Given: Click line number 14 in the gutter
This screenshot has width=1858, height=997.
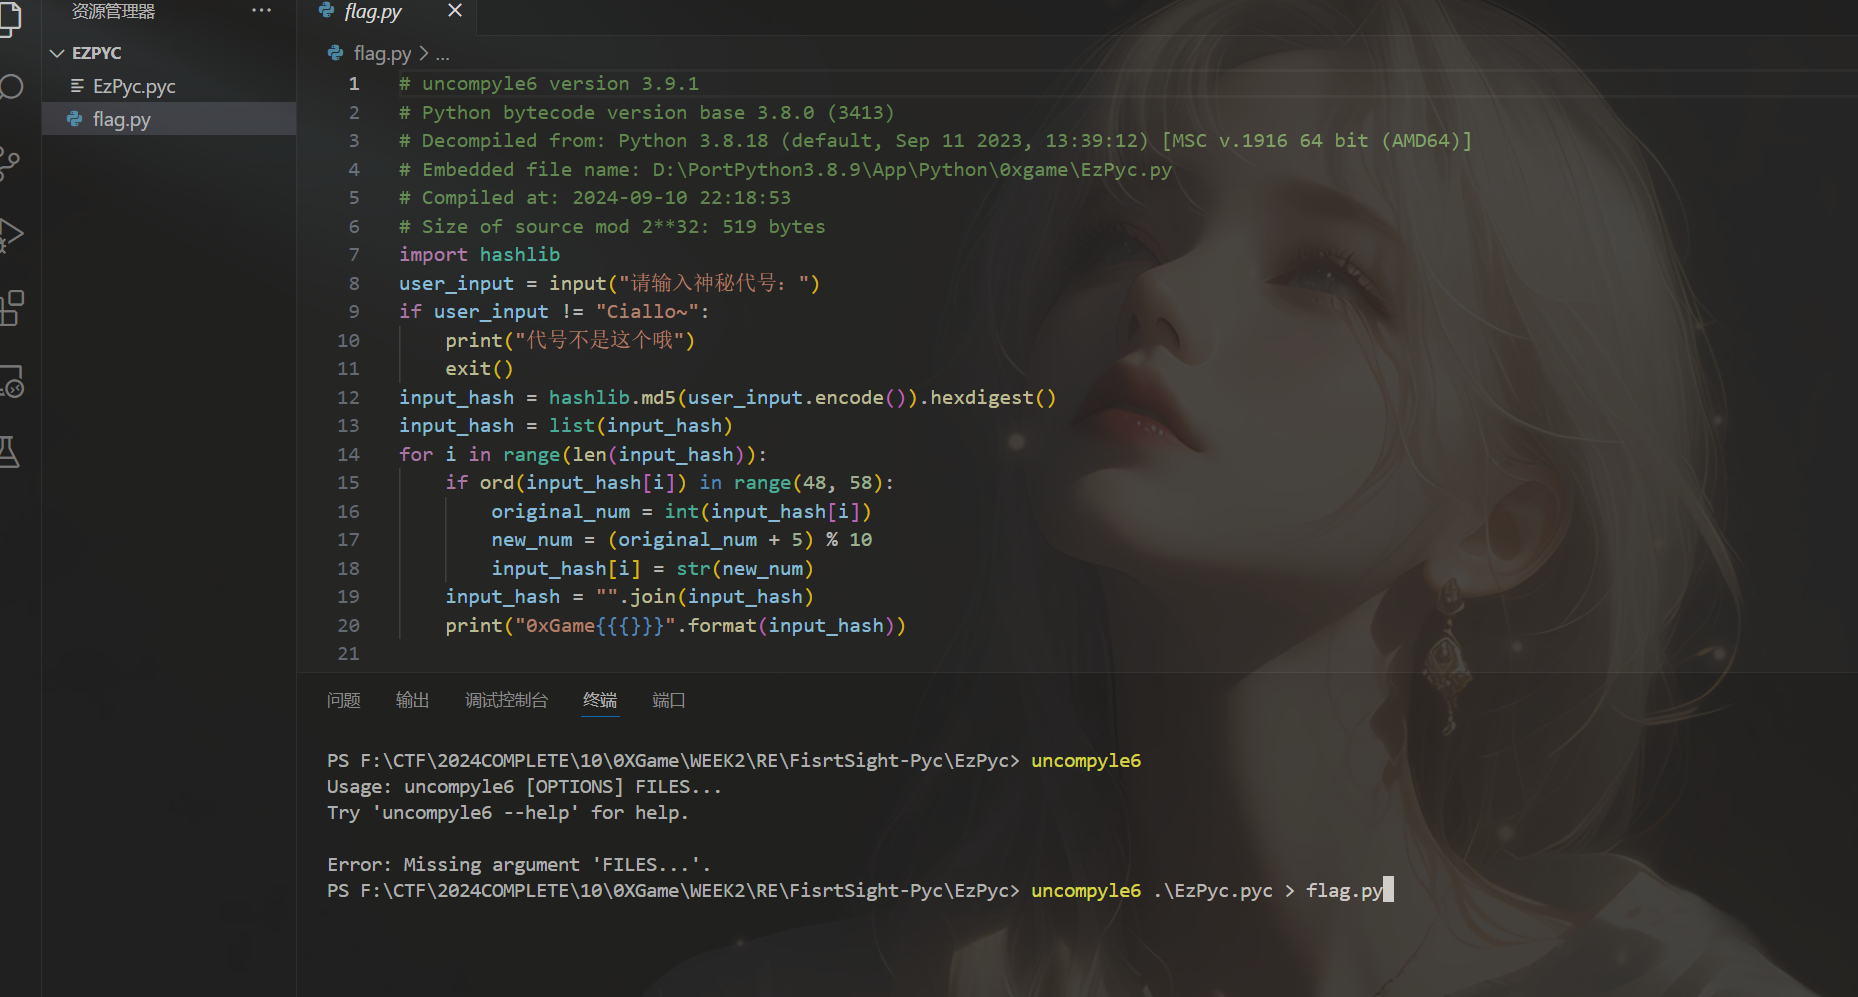Looking at the screenshot, I should pos(348,455).
